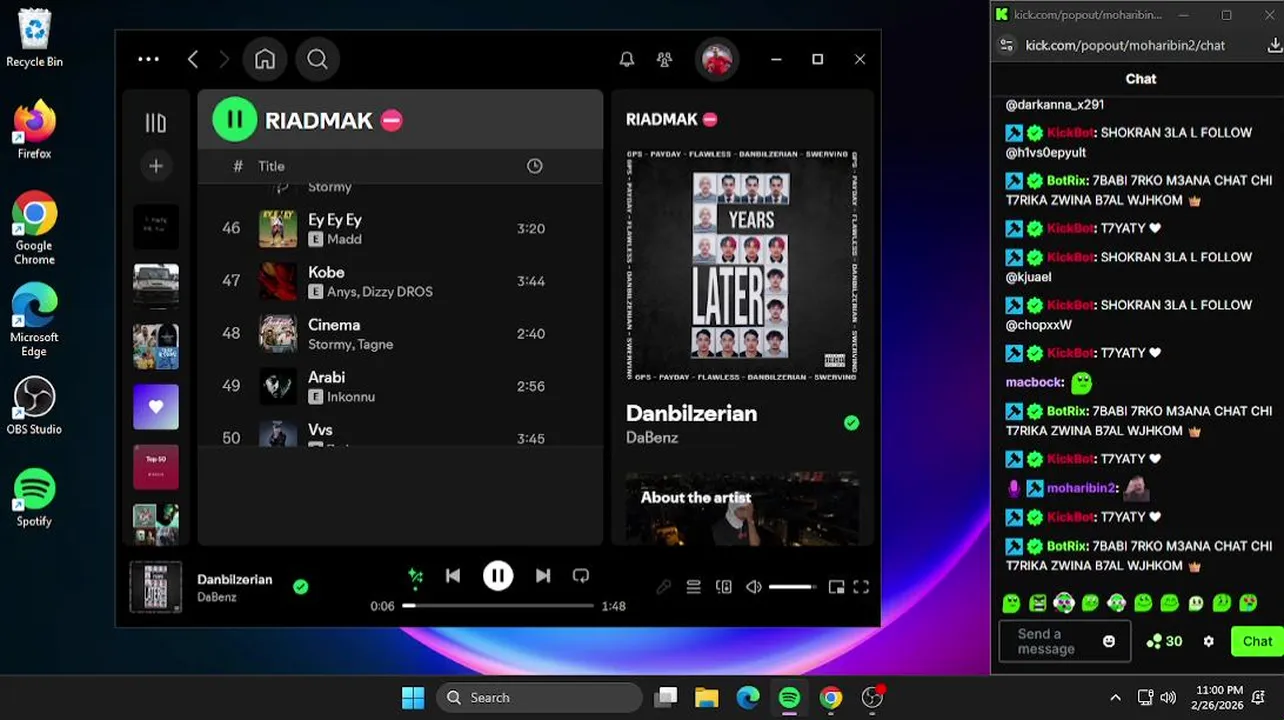Open the Windows Start menu
The height and width of the screenshot is (720, 1284).
[413, 698]
